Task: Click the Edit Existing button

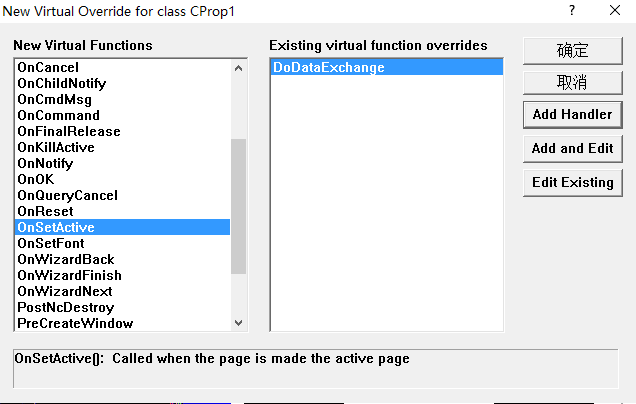Action: (572, 183)
